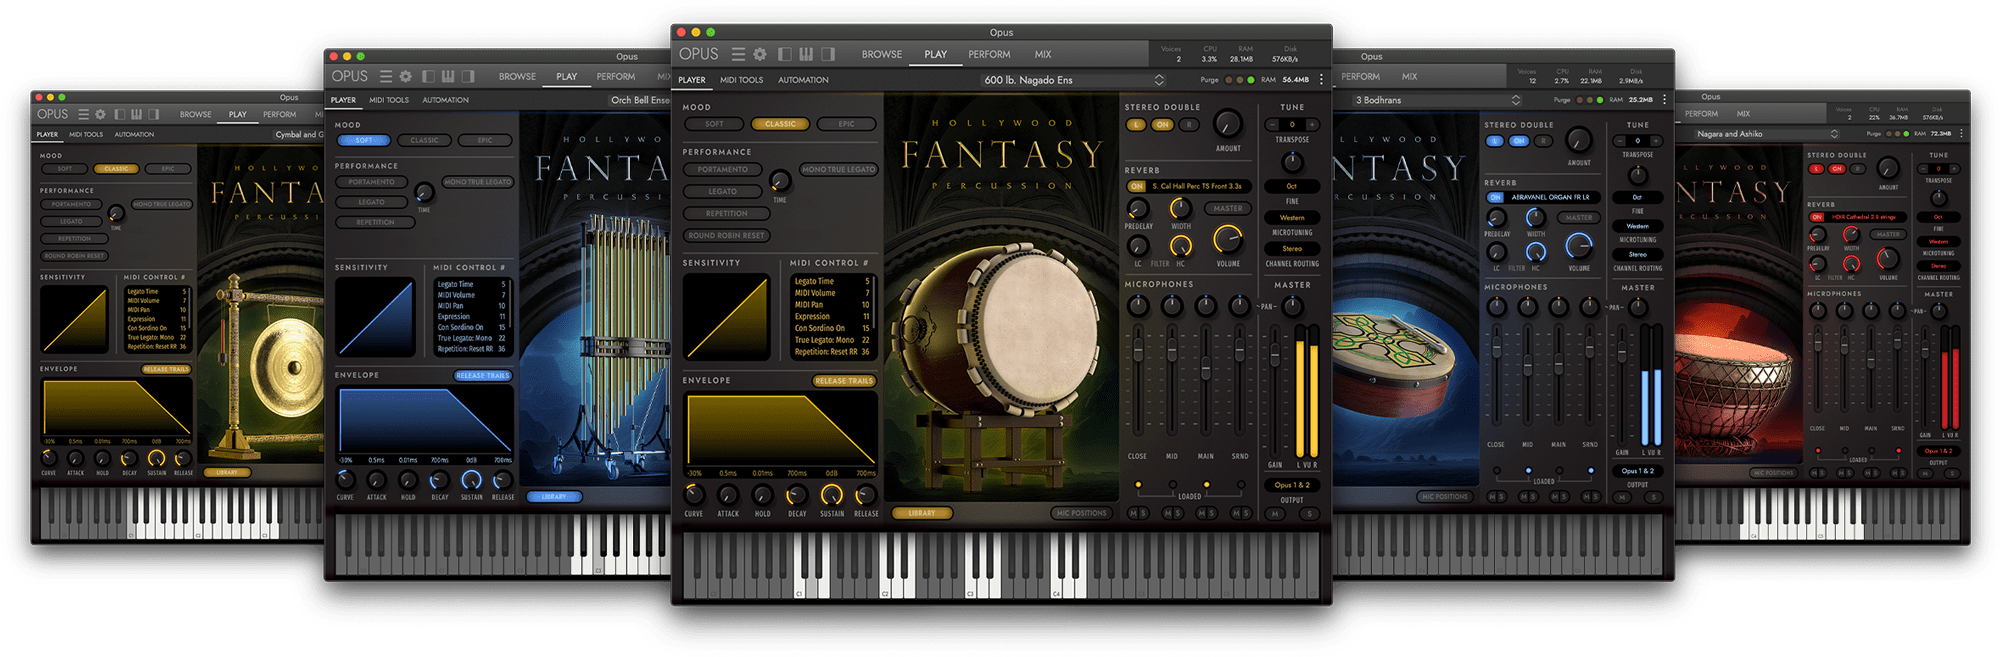The height and width of the screenshot is (657, 2000).
Task: Open the hamburger menu beside the OPUS logo
Action: pyautogui.click(x=738, y=54)
